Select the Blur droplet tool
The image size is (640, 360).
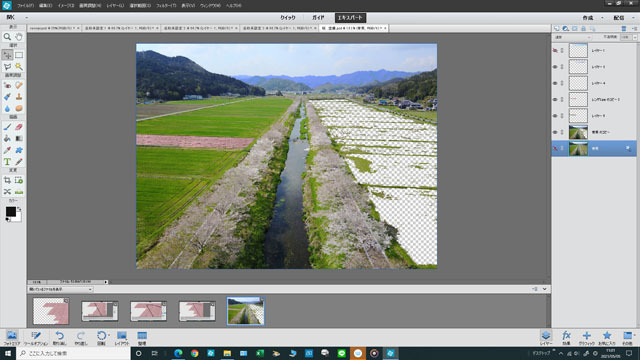(7, 108)
